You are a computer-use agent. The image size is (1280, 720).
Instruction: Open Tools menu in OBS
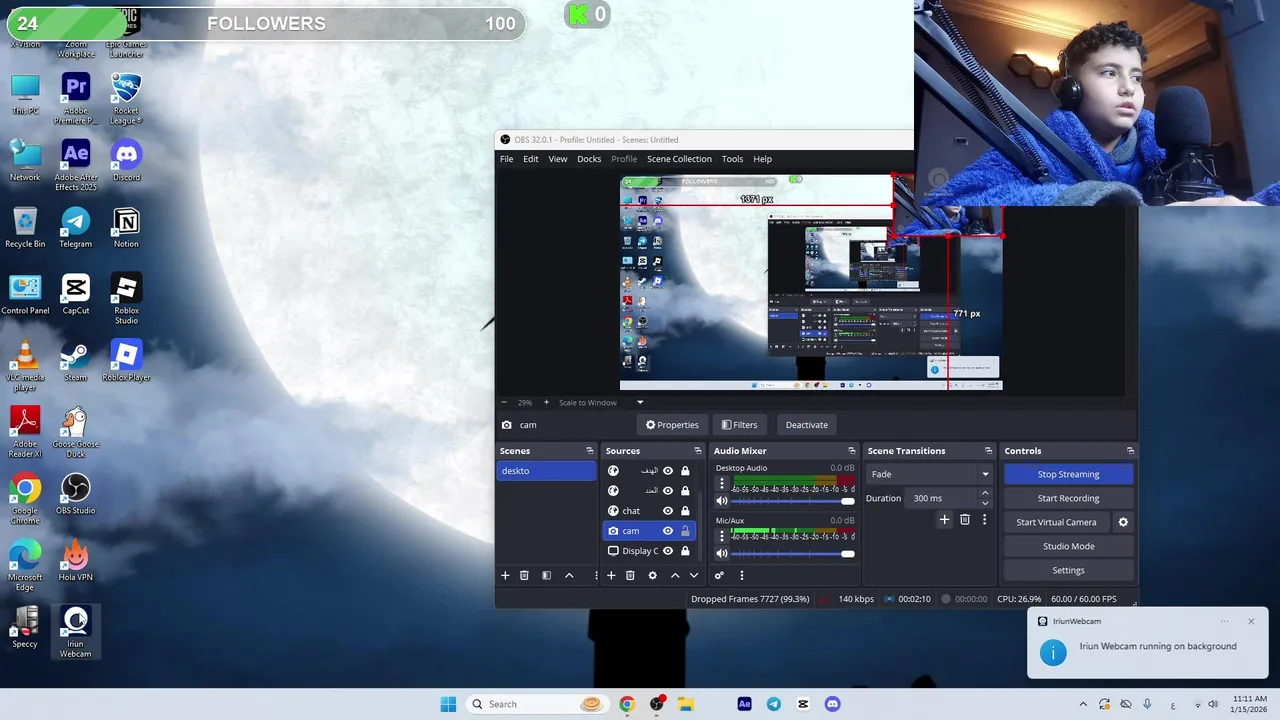pos(732,159)
